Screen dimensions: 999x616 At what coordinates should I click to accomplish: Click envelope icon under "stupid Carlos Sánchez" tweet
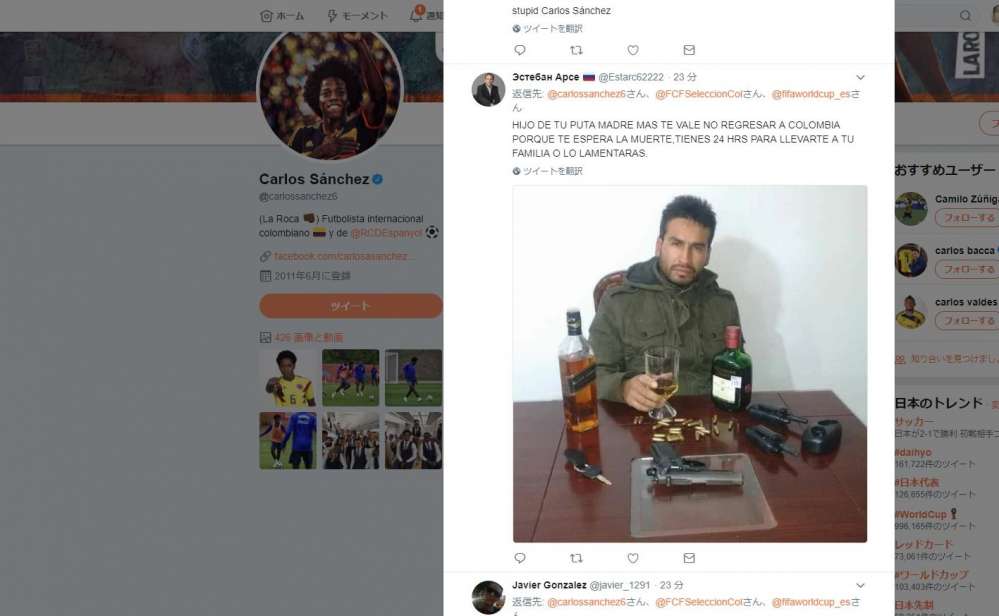tap(689, 50)
